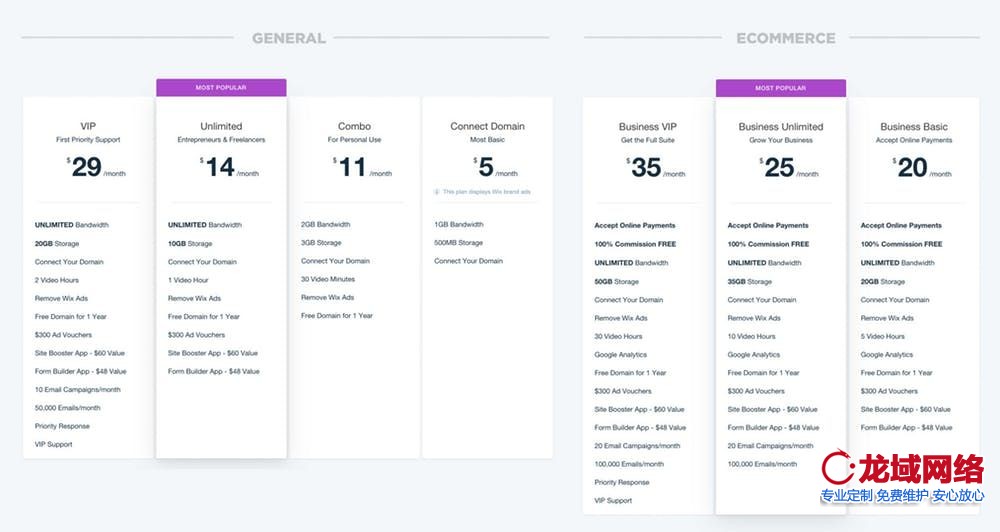1000x532 pixels.
Task: Click the purple Most Popular badge above Unlimited
Action: click(221, 88)
